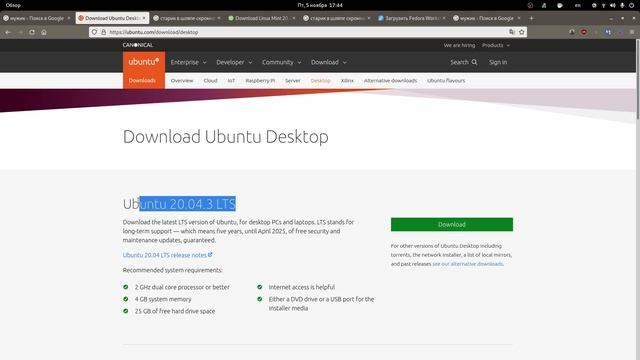Viewport: 640px width, 360px height.
Task: Open the browser application menu
Action: (632, 32)
